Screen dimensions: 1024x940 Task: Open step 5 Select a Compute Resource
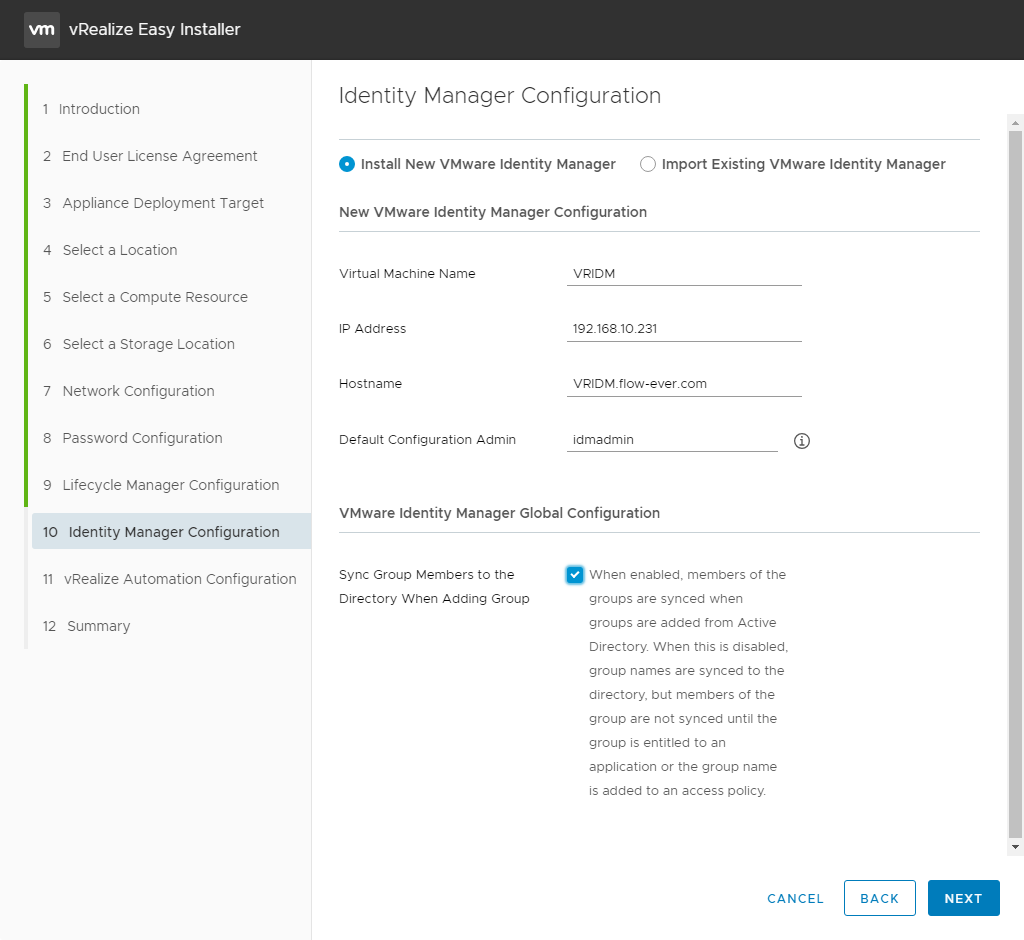point(146,297)
